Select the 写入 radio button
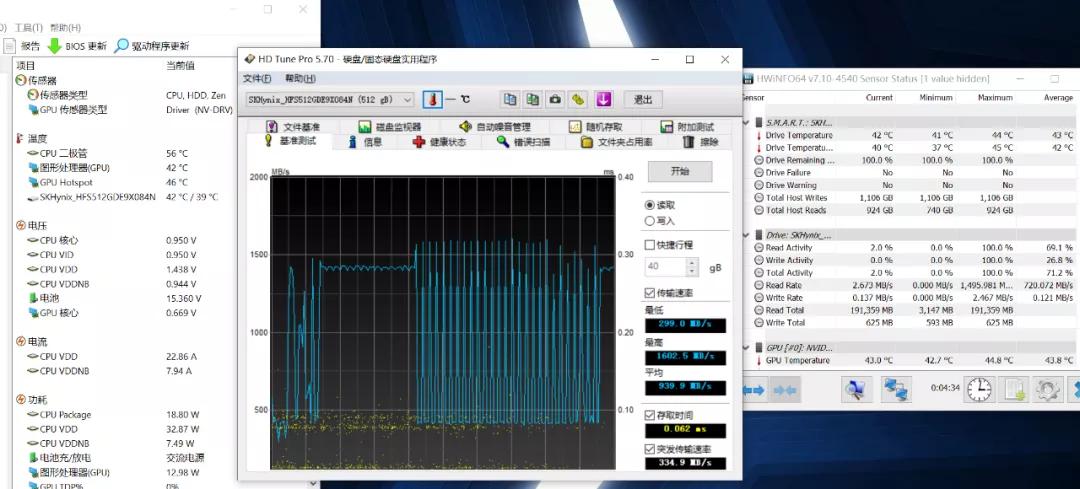1080x489 pixels. pyautogui.click(x=651, y=221)
